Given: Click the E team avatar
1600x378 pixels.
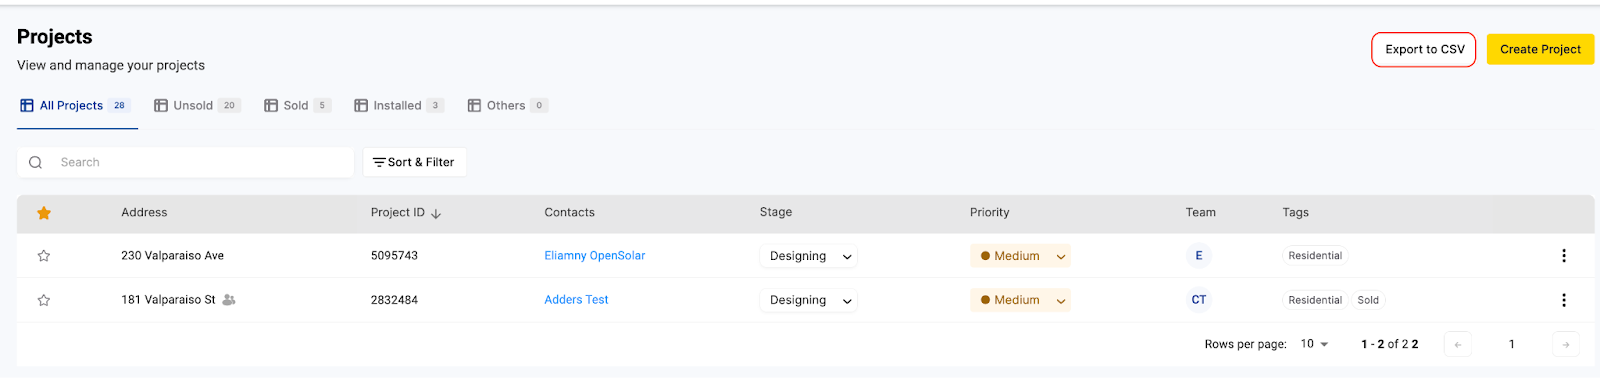Looking at the screenshot, I should pyautogui.click(x=1199, y=256).
